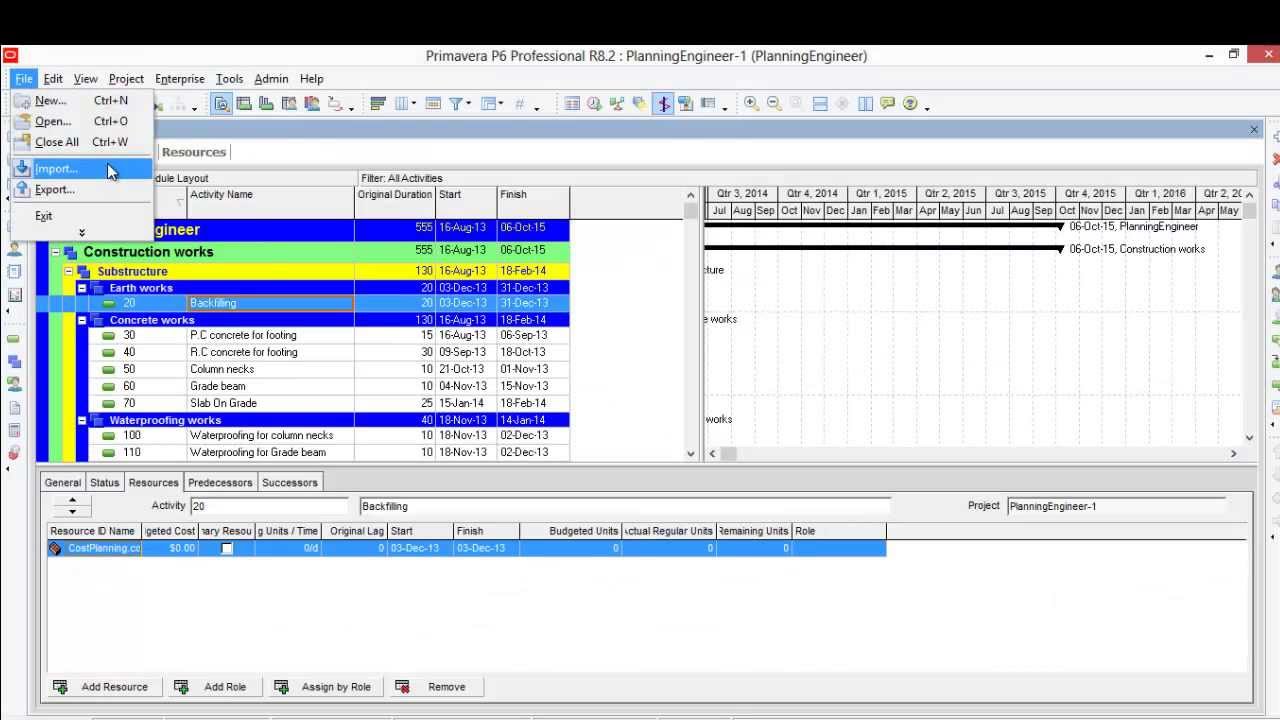The image size is (1280, 720).
Task: Click the Group and Sort icon
Action: [490, 104]
